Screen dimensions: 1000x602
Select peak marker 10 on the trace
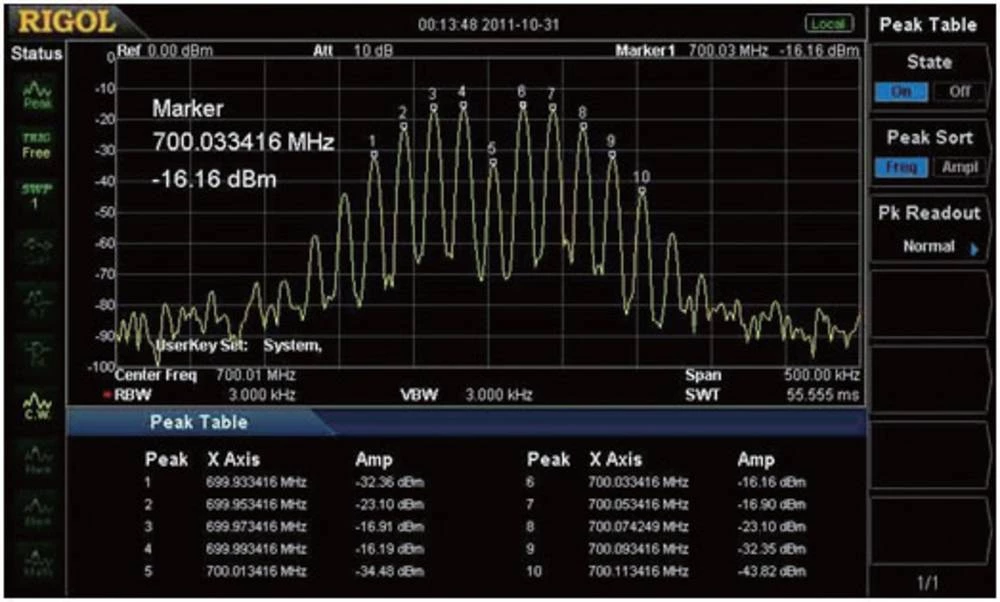tap(642, 189)
